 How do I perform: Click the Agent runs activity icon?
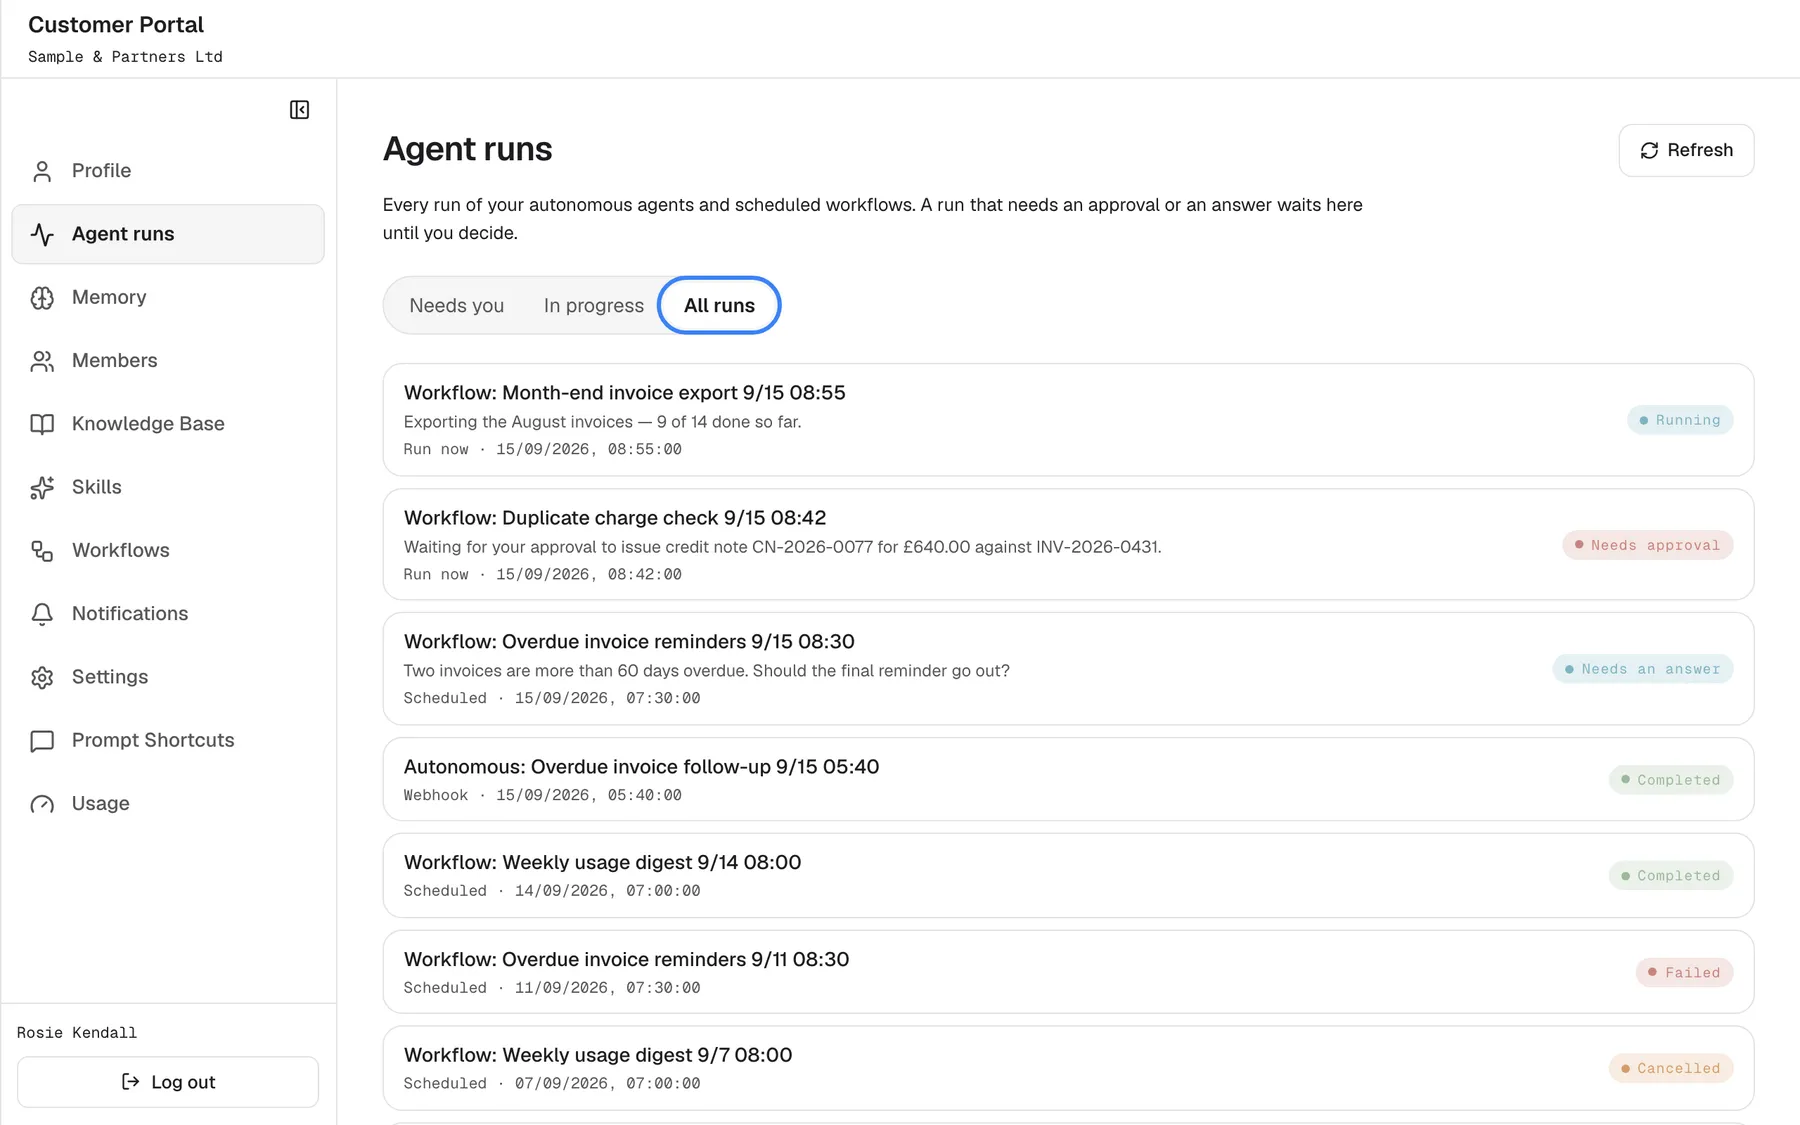click(x=42, y=234)
